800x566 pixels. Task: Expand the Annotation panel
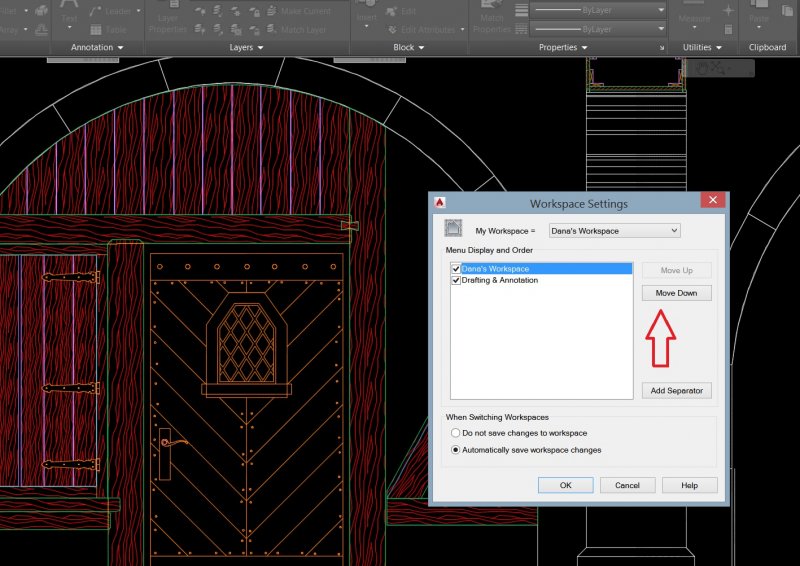(97, 47)
